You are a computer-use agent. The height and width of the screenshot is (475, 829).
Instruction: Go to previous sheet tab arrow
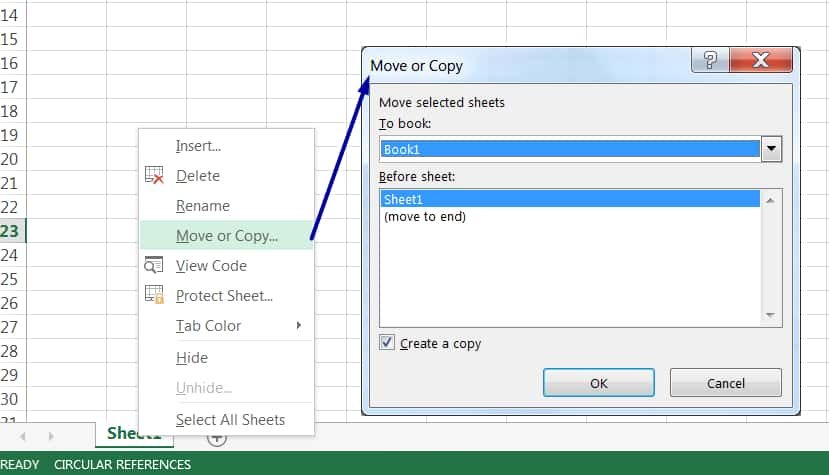pyautogui.click(x=23, y=436)
